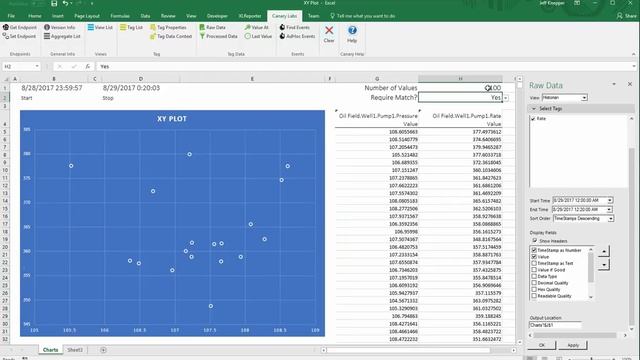This screenshot has width=640, height=360.
Task: Open the Require Match cell dropdown
Action: pos(506,98)
